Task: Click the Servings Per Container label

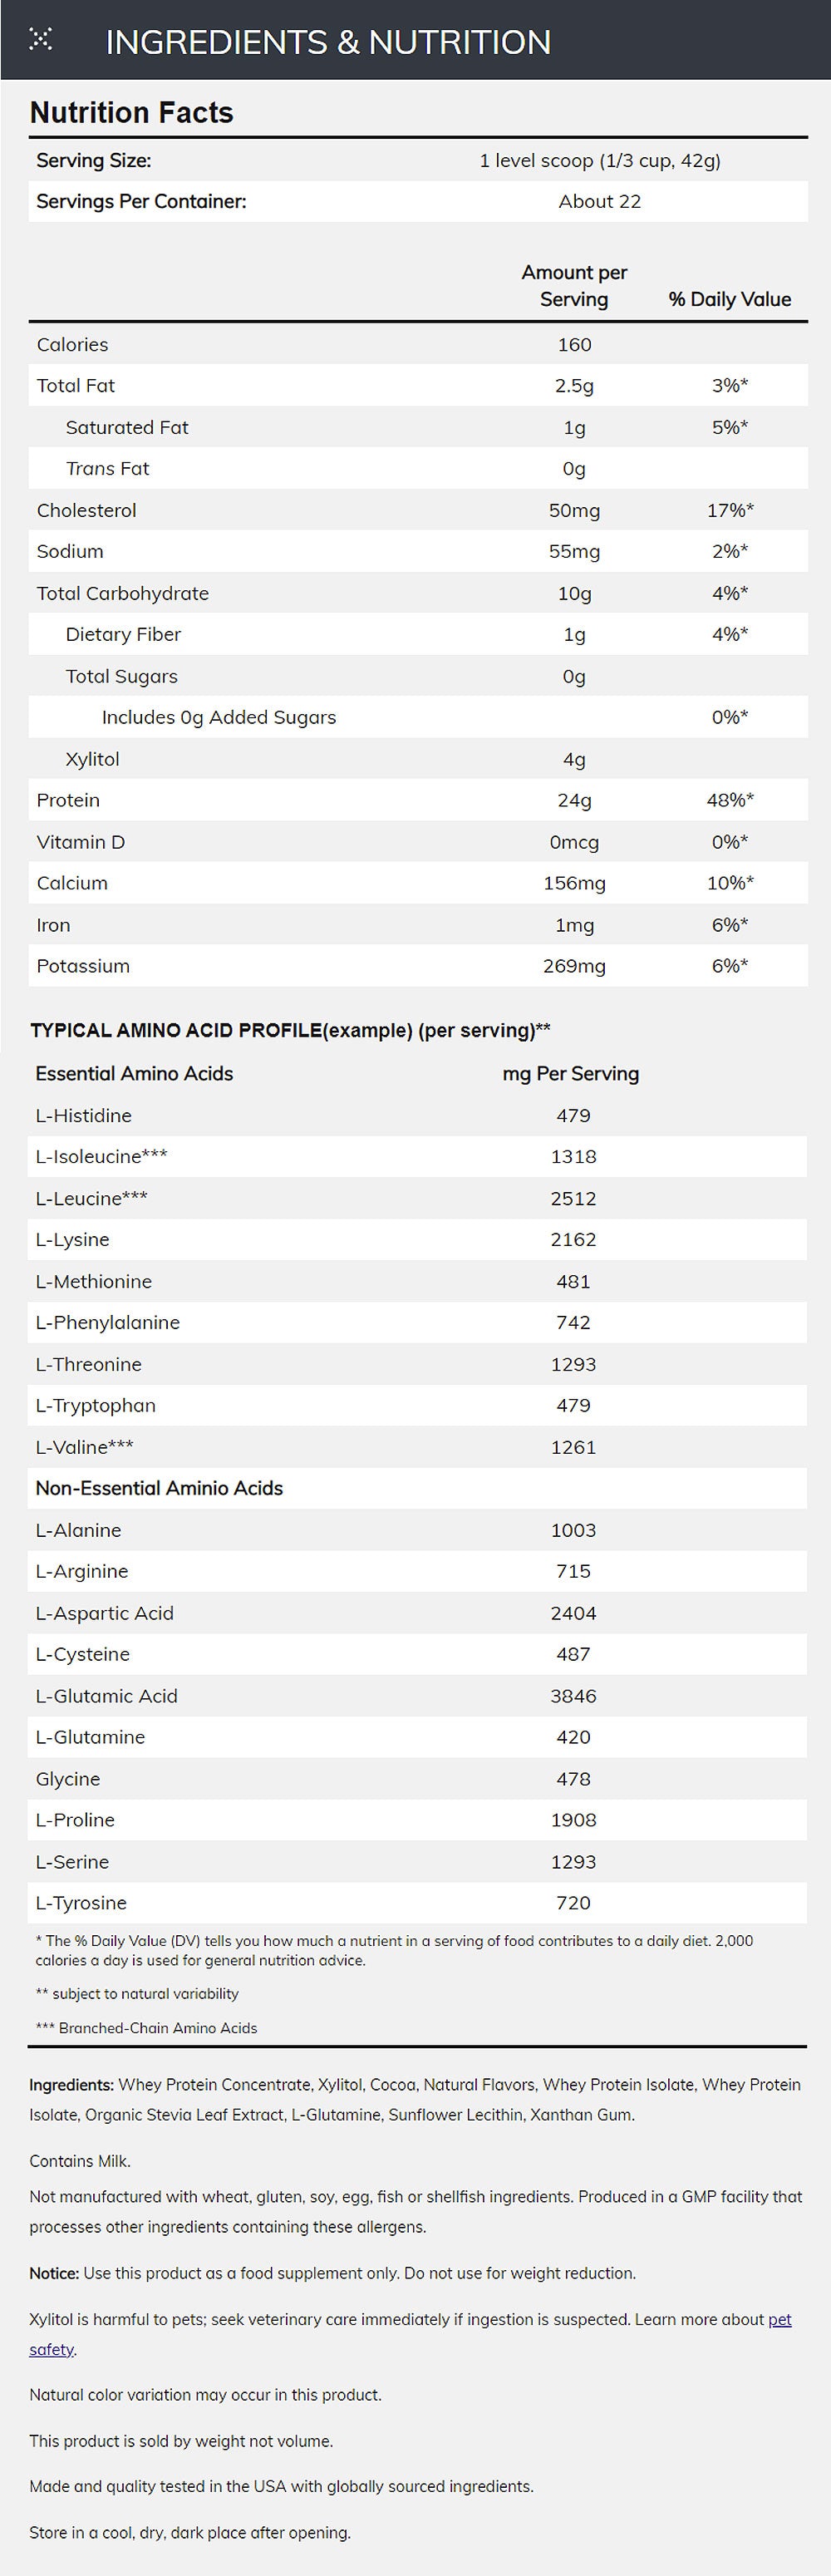Action: tap(141, 201)
